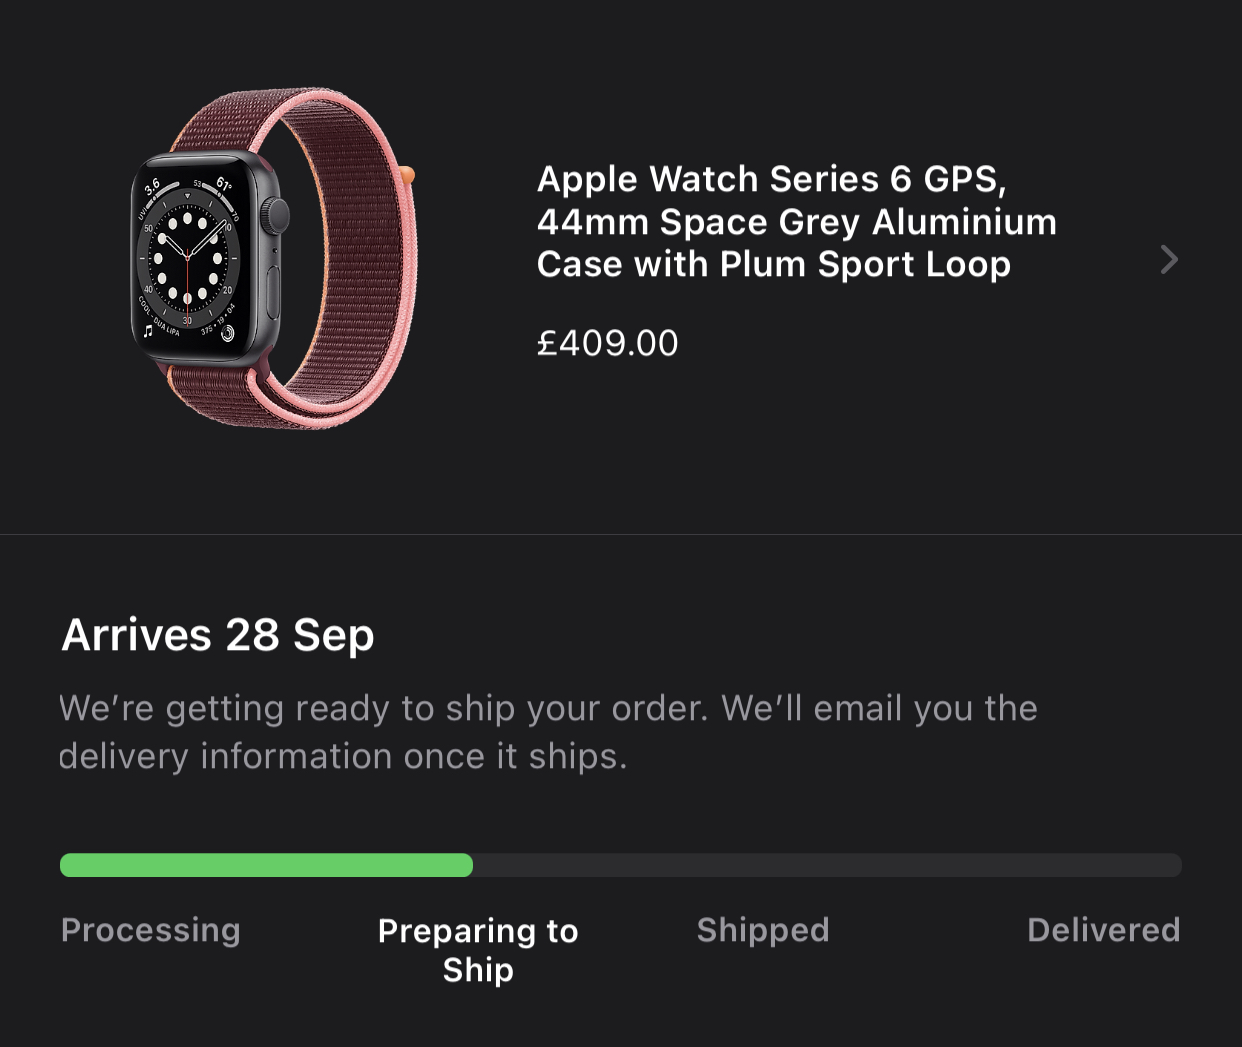Image resolution: width=1242 pixels, height=1047 pixels.
Task: Select the £409.00 price text
Action: tap(607, 343)
